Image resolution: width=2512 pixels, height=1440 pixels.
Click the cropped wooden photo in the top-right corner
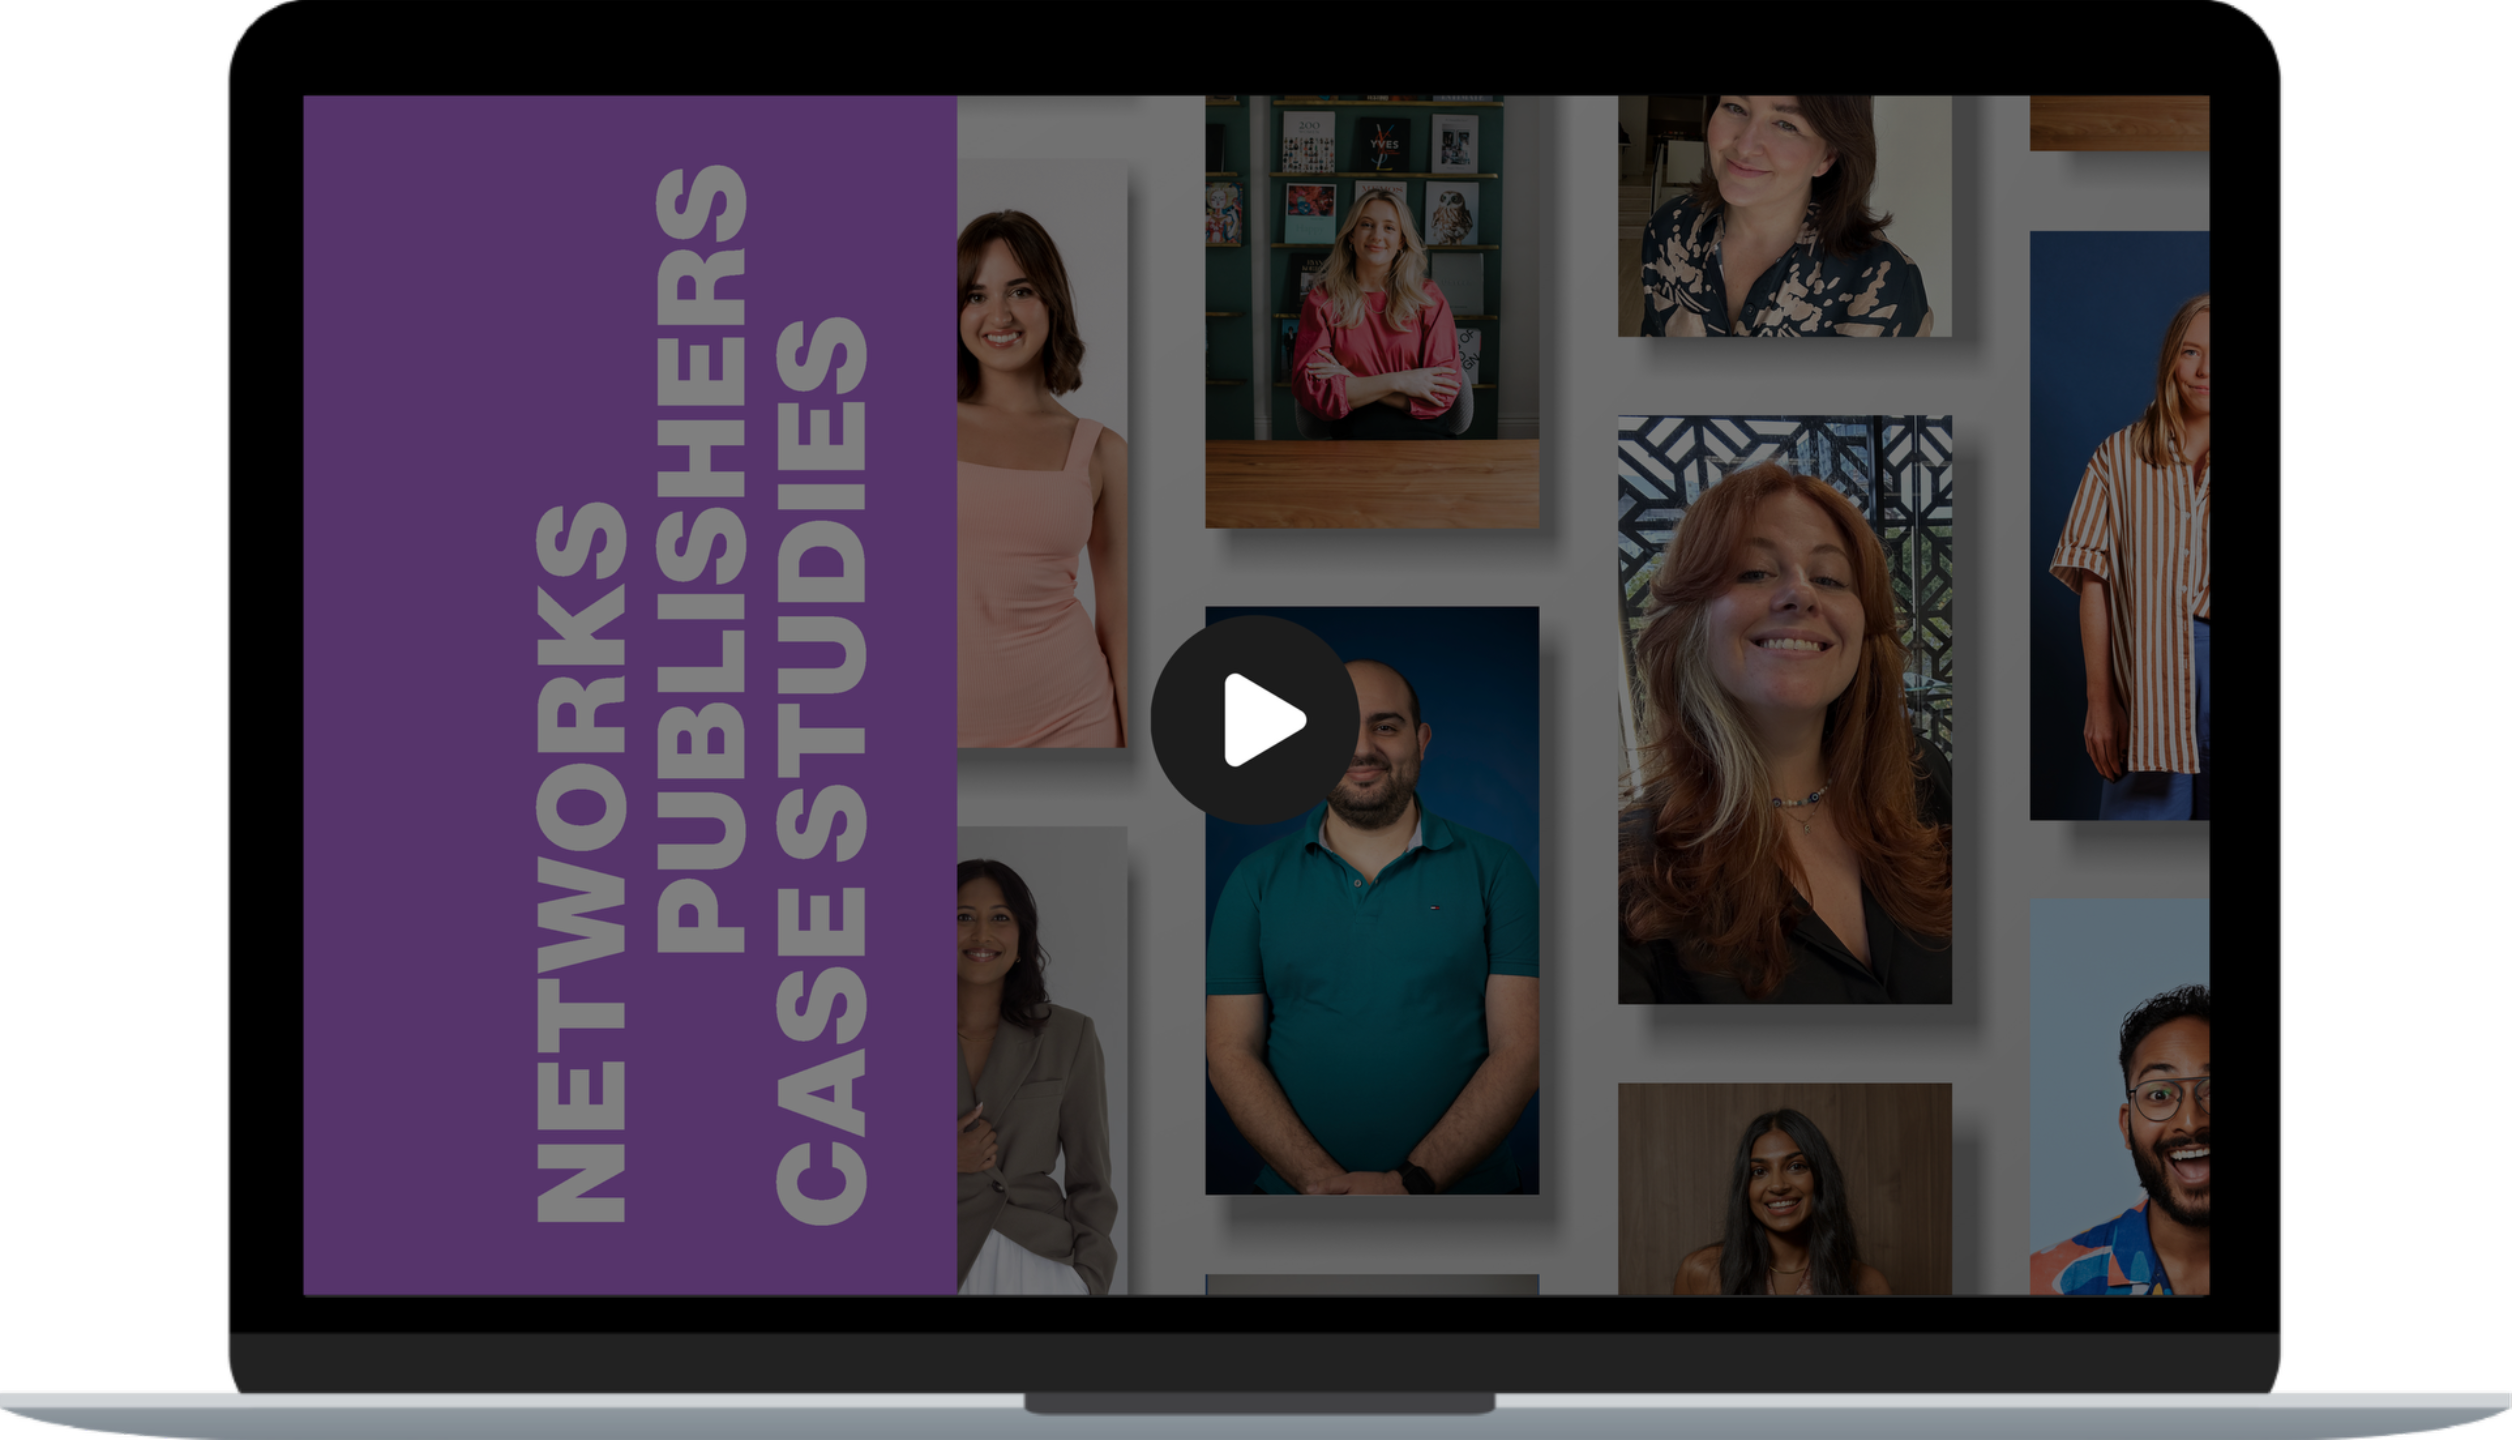click(2118, 123)
